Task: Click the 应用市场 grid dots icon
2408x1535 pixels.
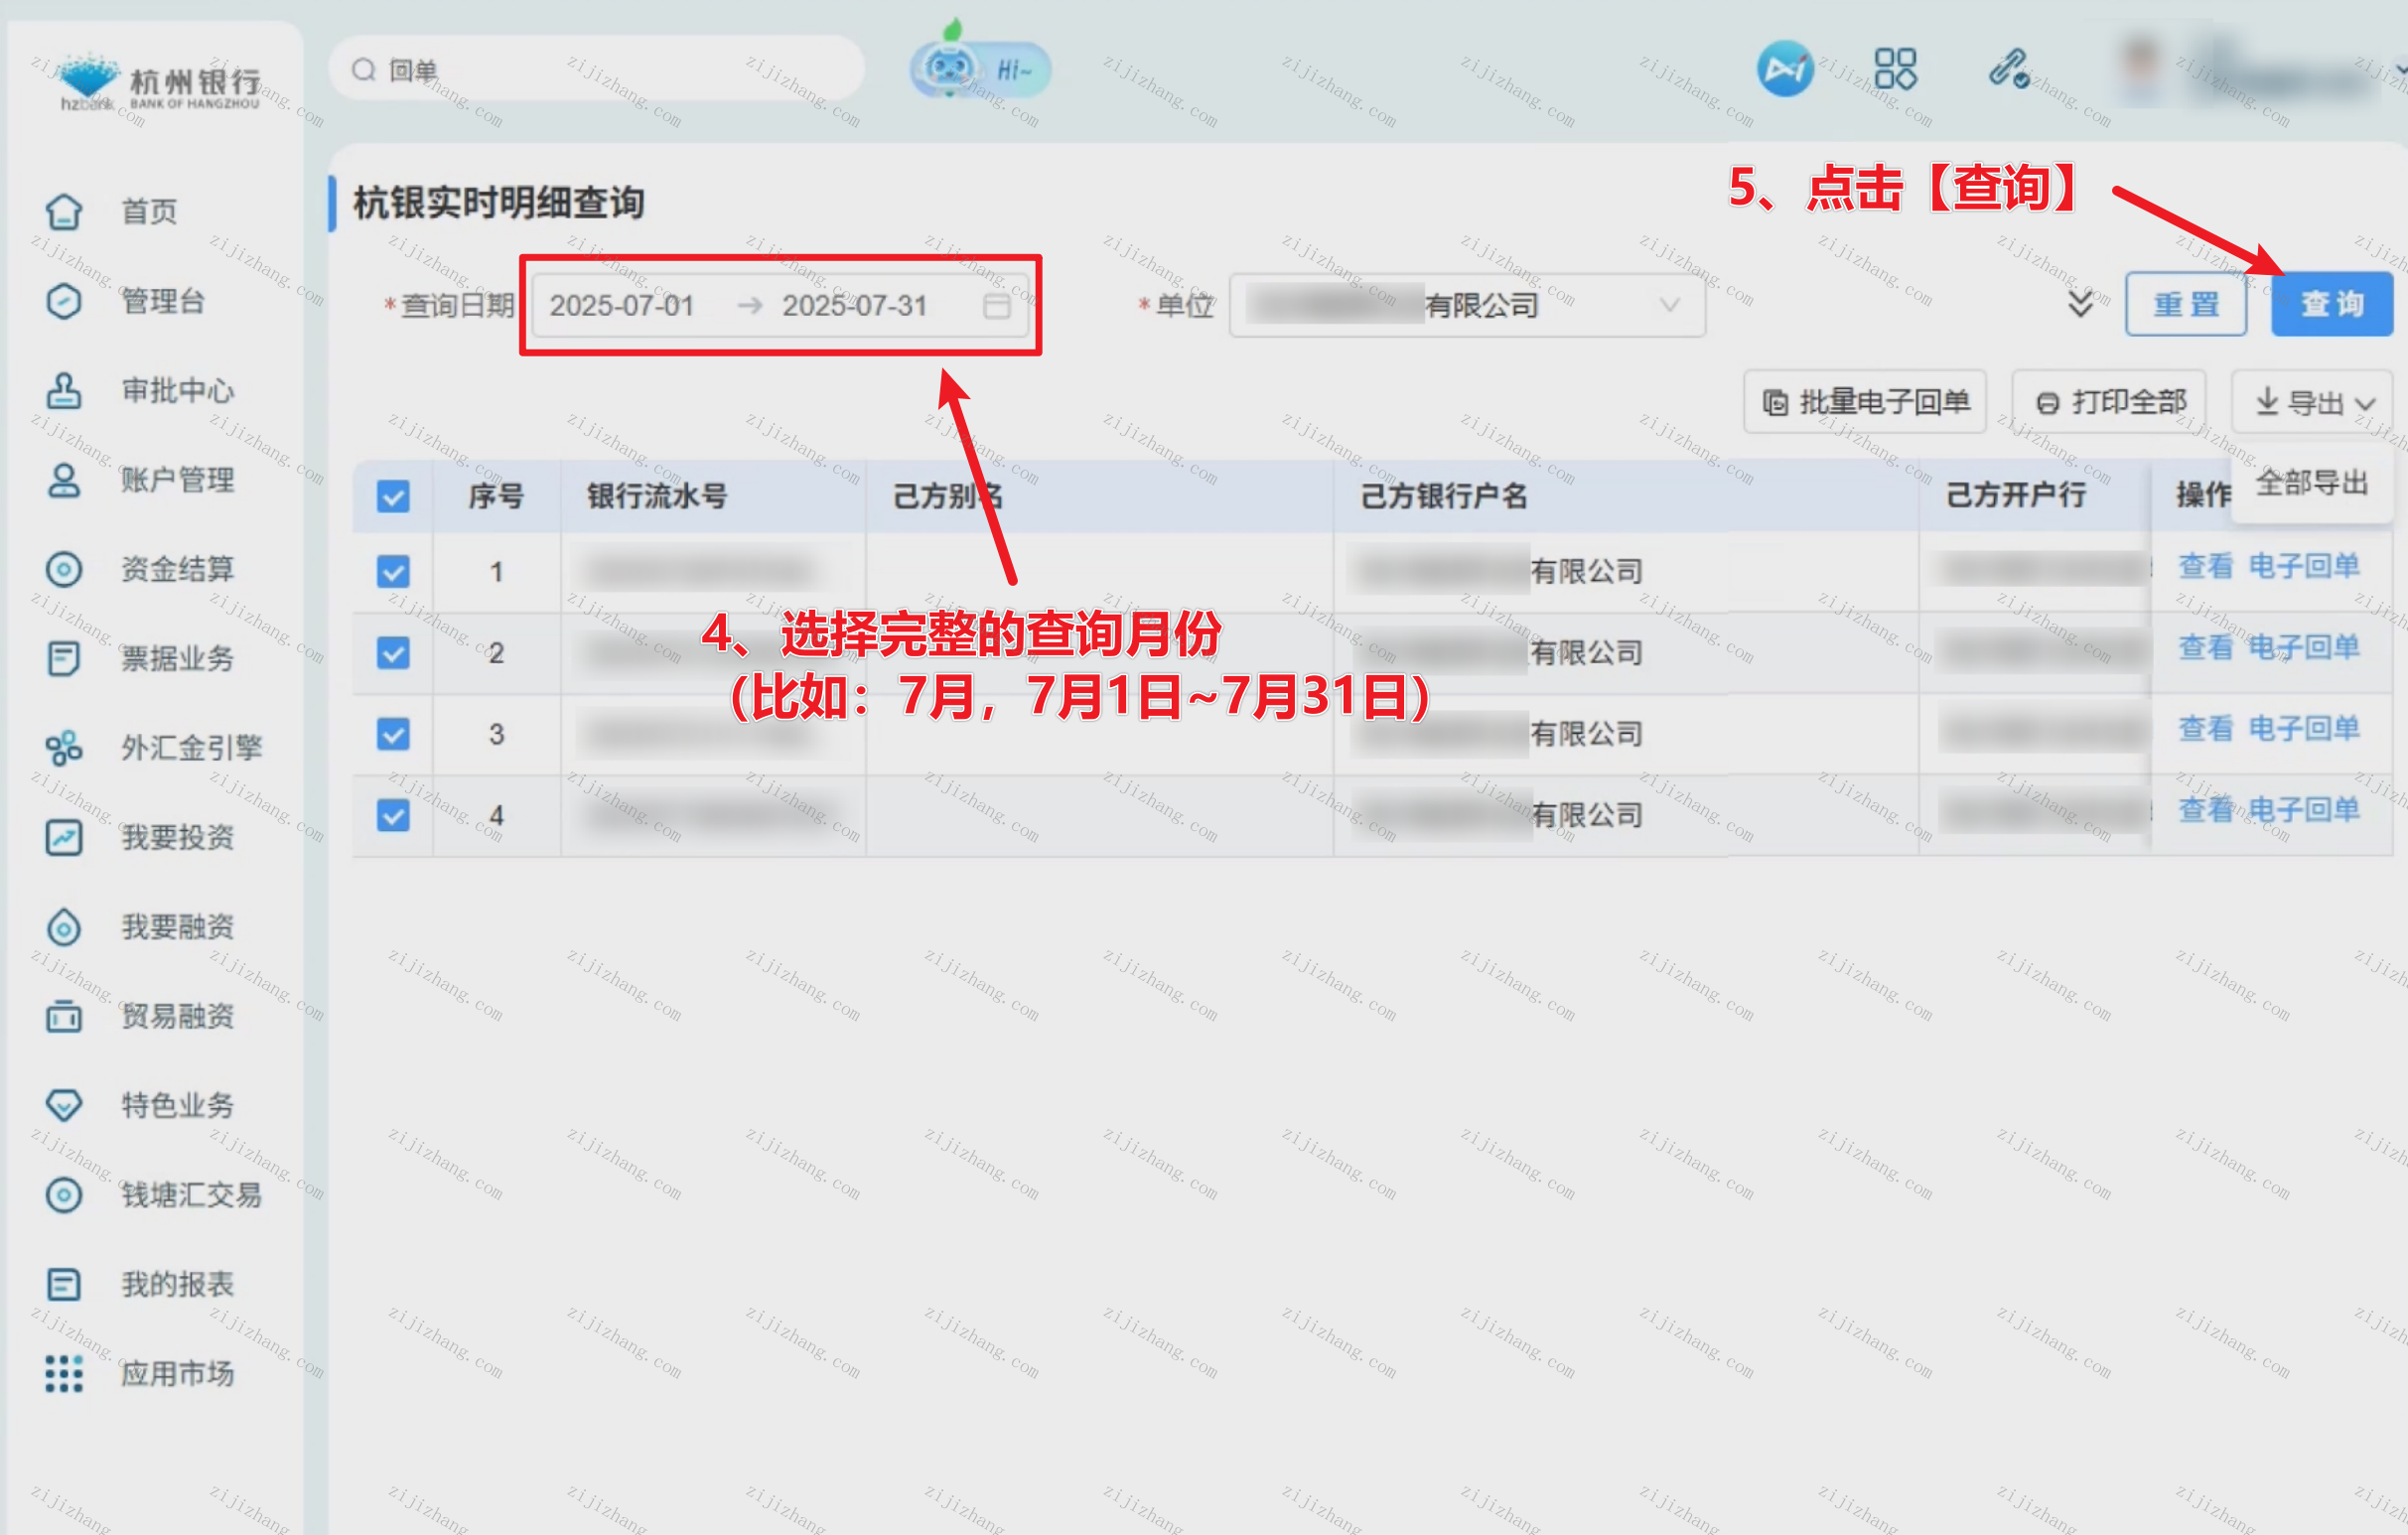Action: tap(64, 1373)
